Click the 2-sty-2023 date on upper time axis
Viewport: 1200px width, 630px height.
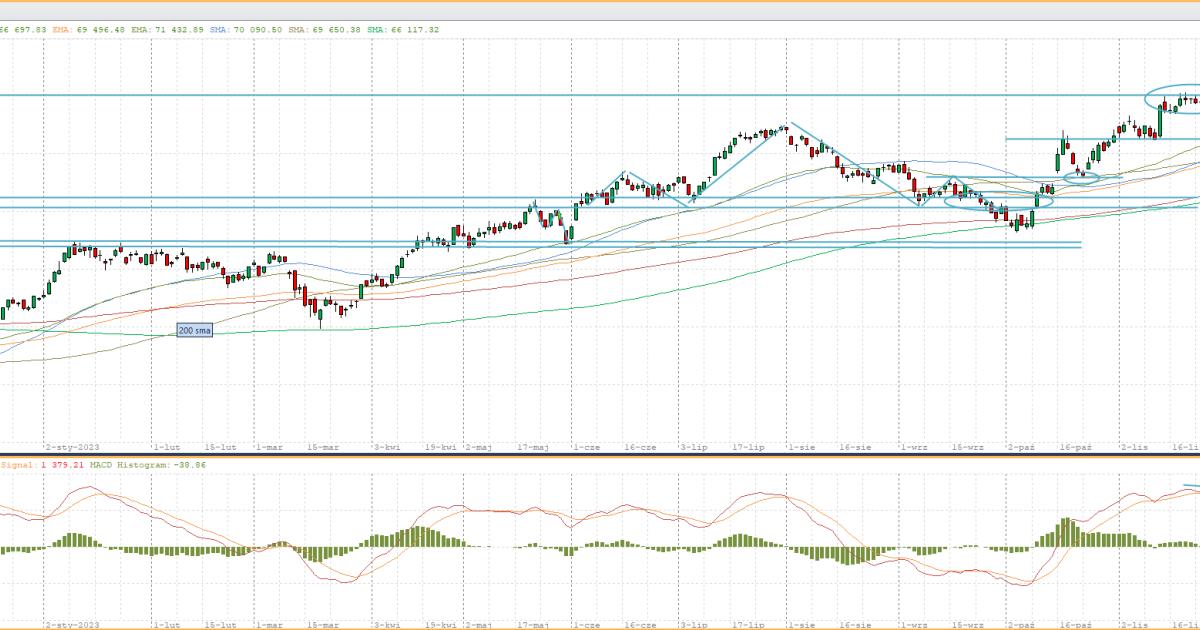(x=73, y=449)
